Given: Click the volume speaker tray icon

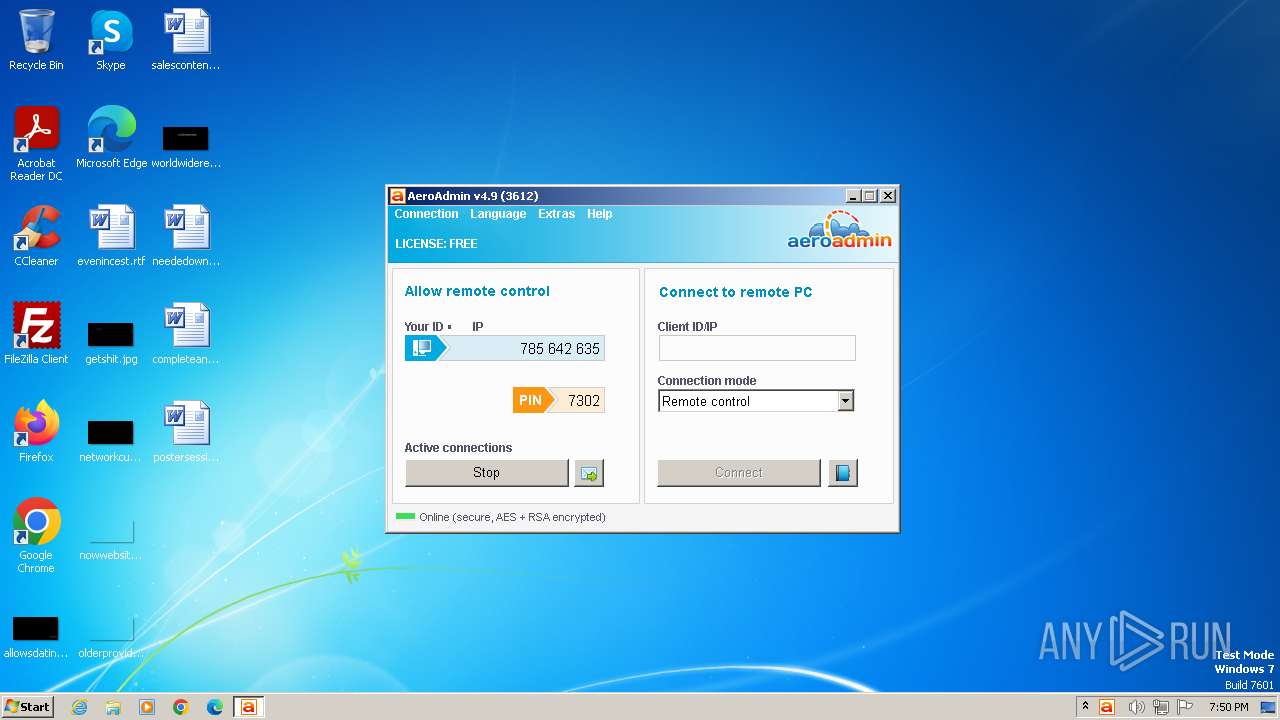Looking at the screenshot, I should tap(1136, 707).
